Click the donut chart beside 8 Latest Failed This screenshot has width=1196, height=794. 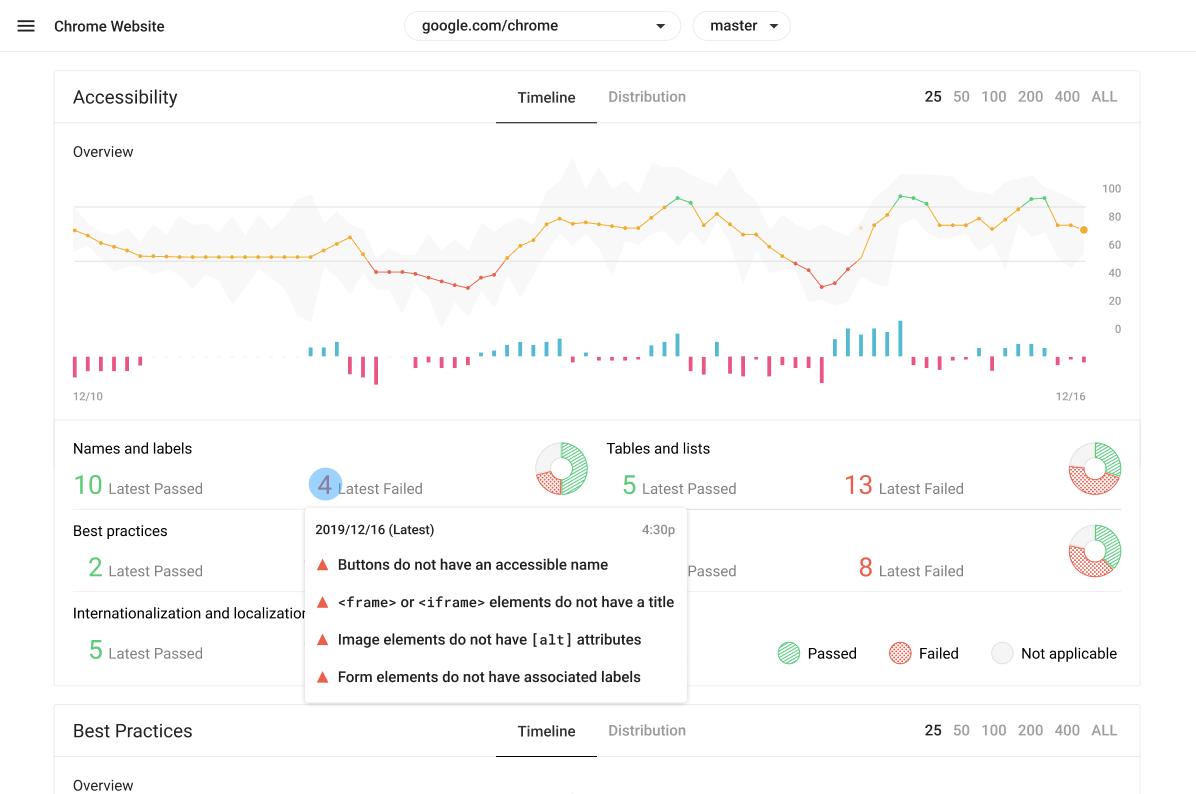click(x=1095, y=551)
